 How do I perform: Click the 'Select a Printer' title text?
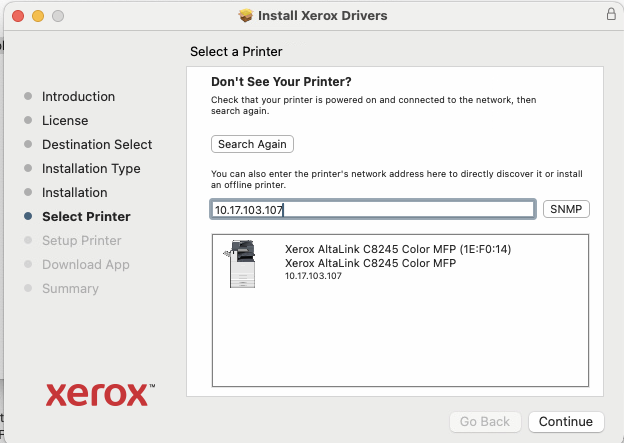click(x=236, y=51)
